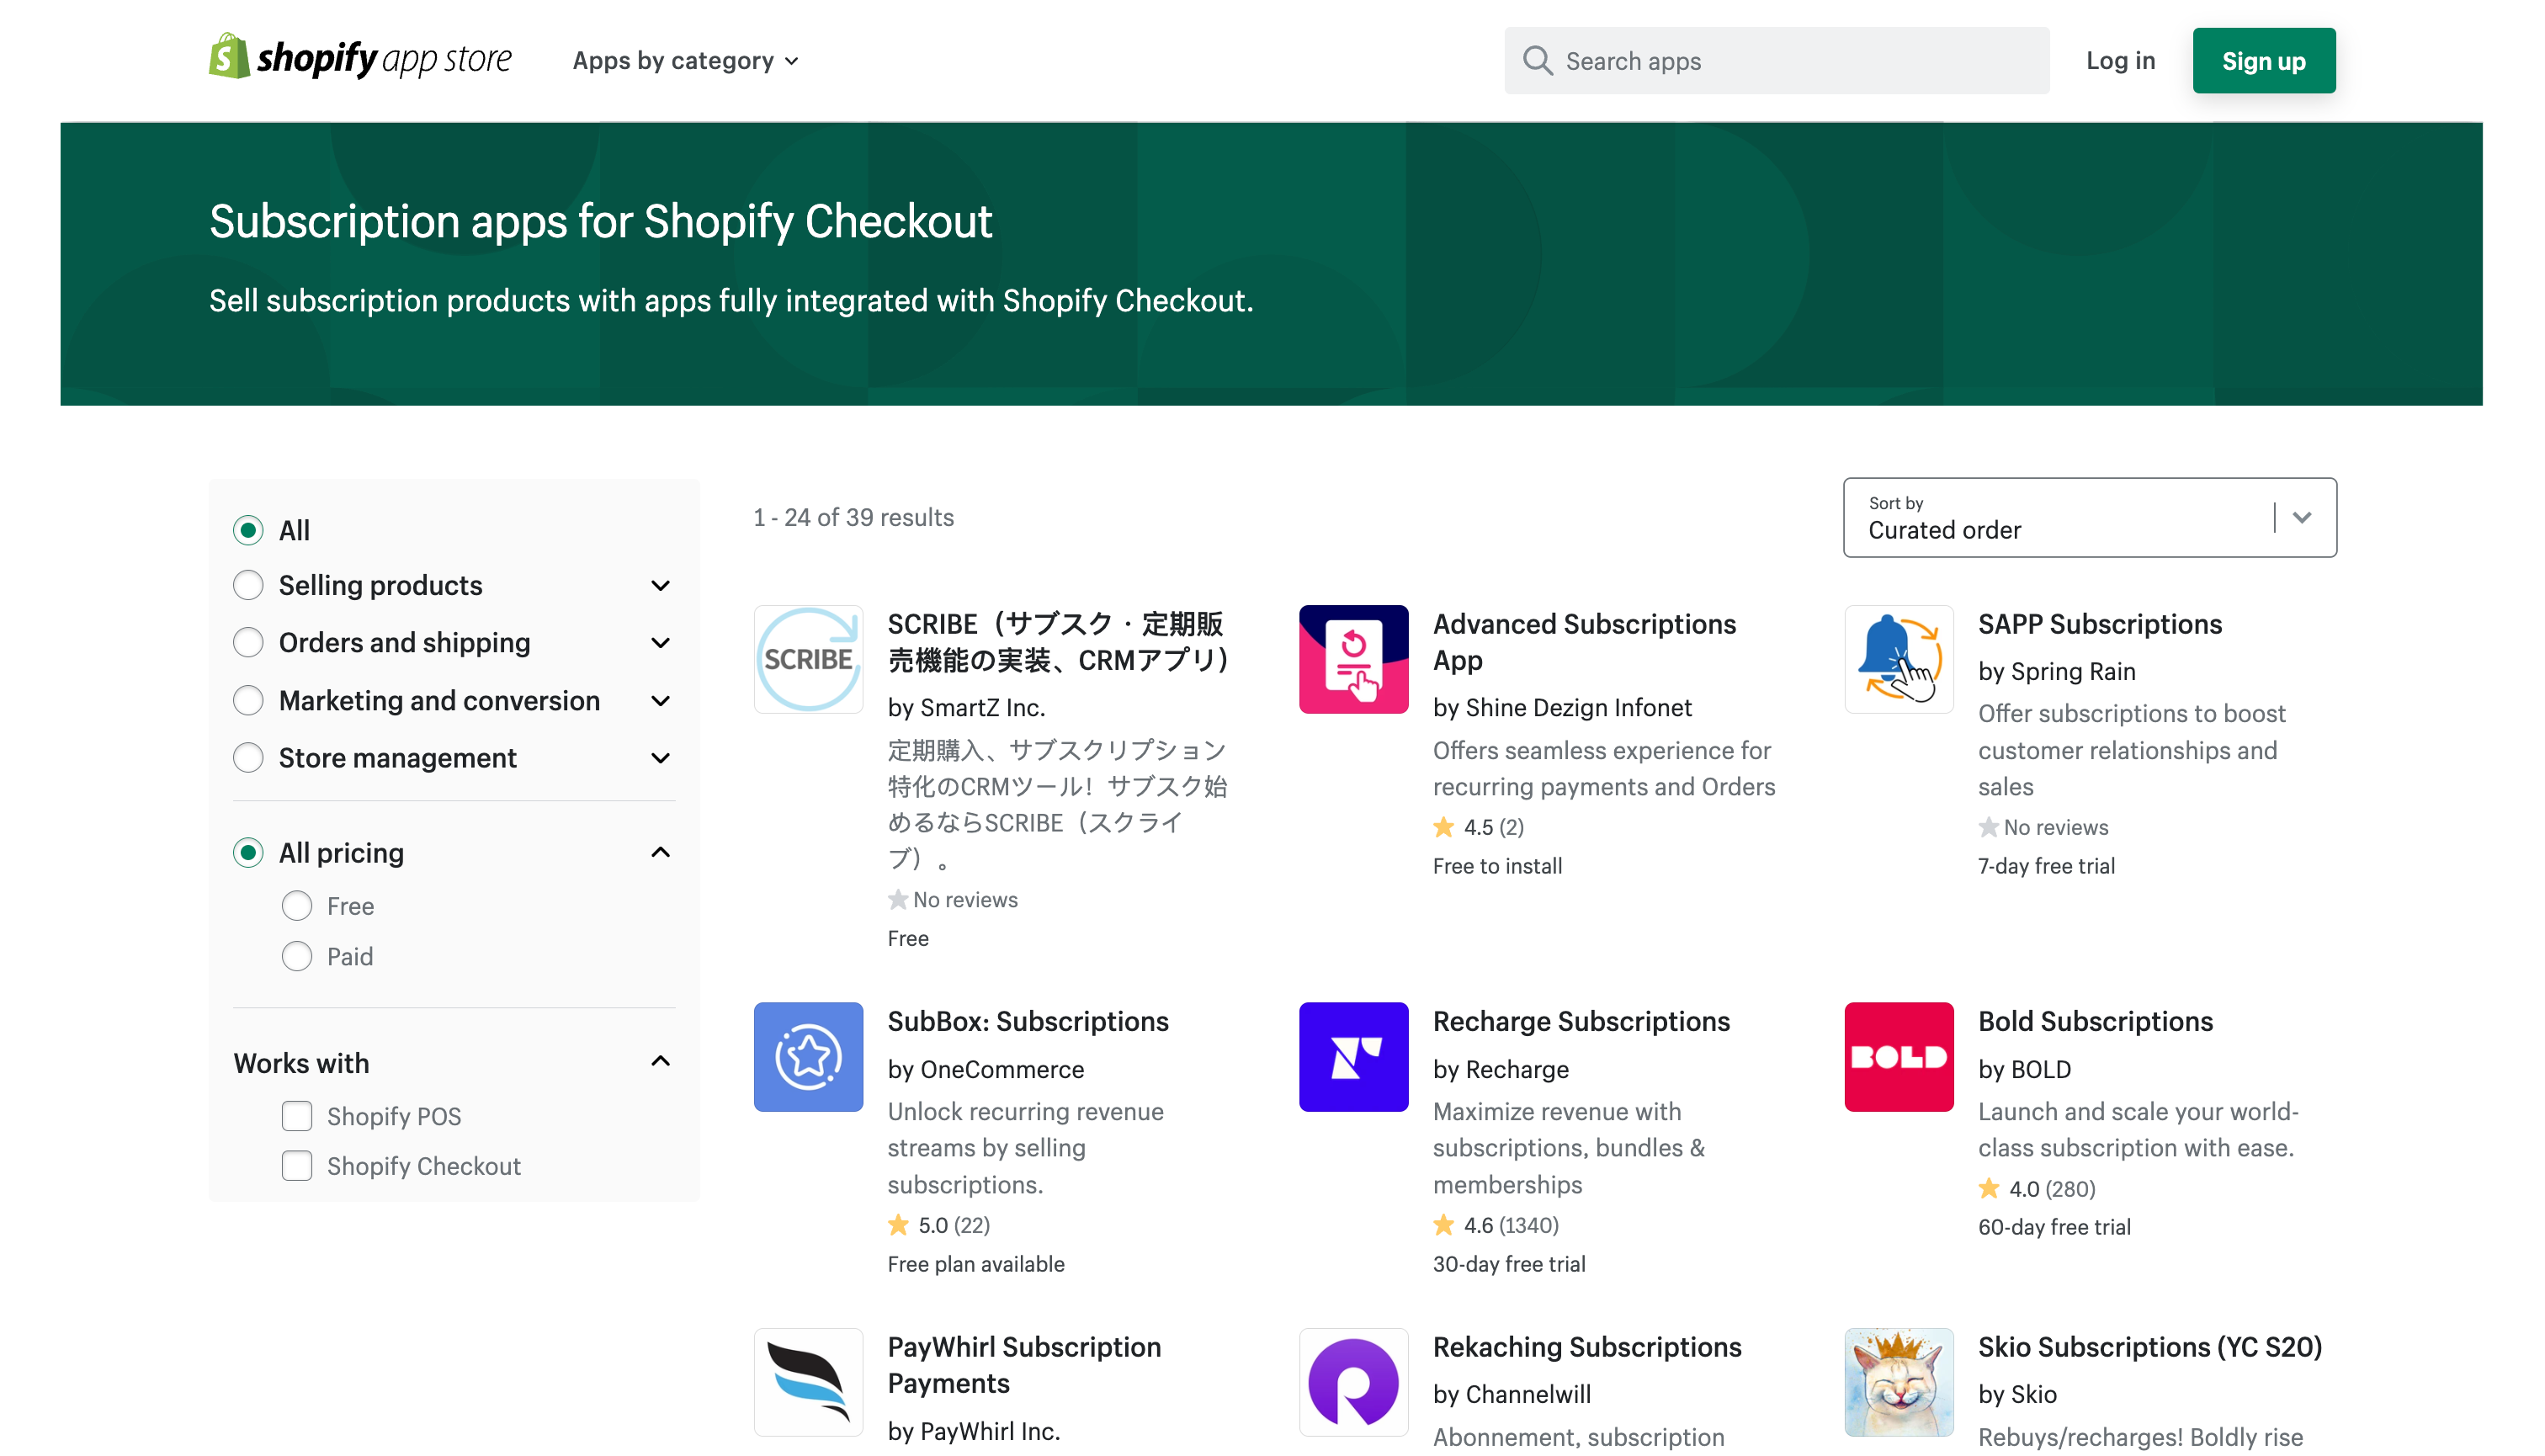
Task: Open the SAPP Subscriptions bell icon
Action: [x=1898, y=659]
